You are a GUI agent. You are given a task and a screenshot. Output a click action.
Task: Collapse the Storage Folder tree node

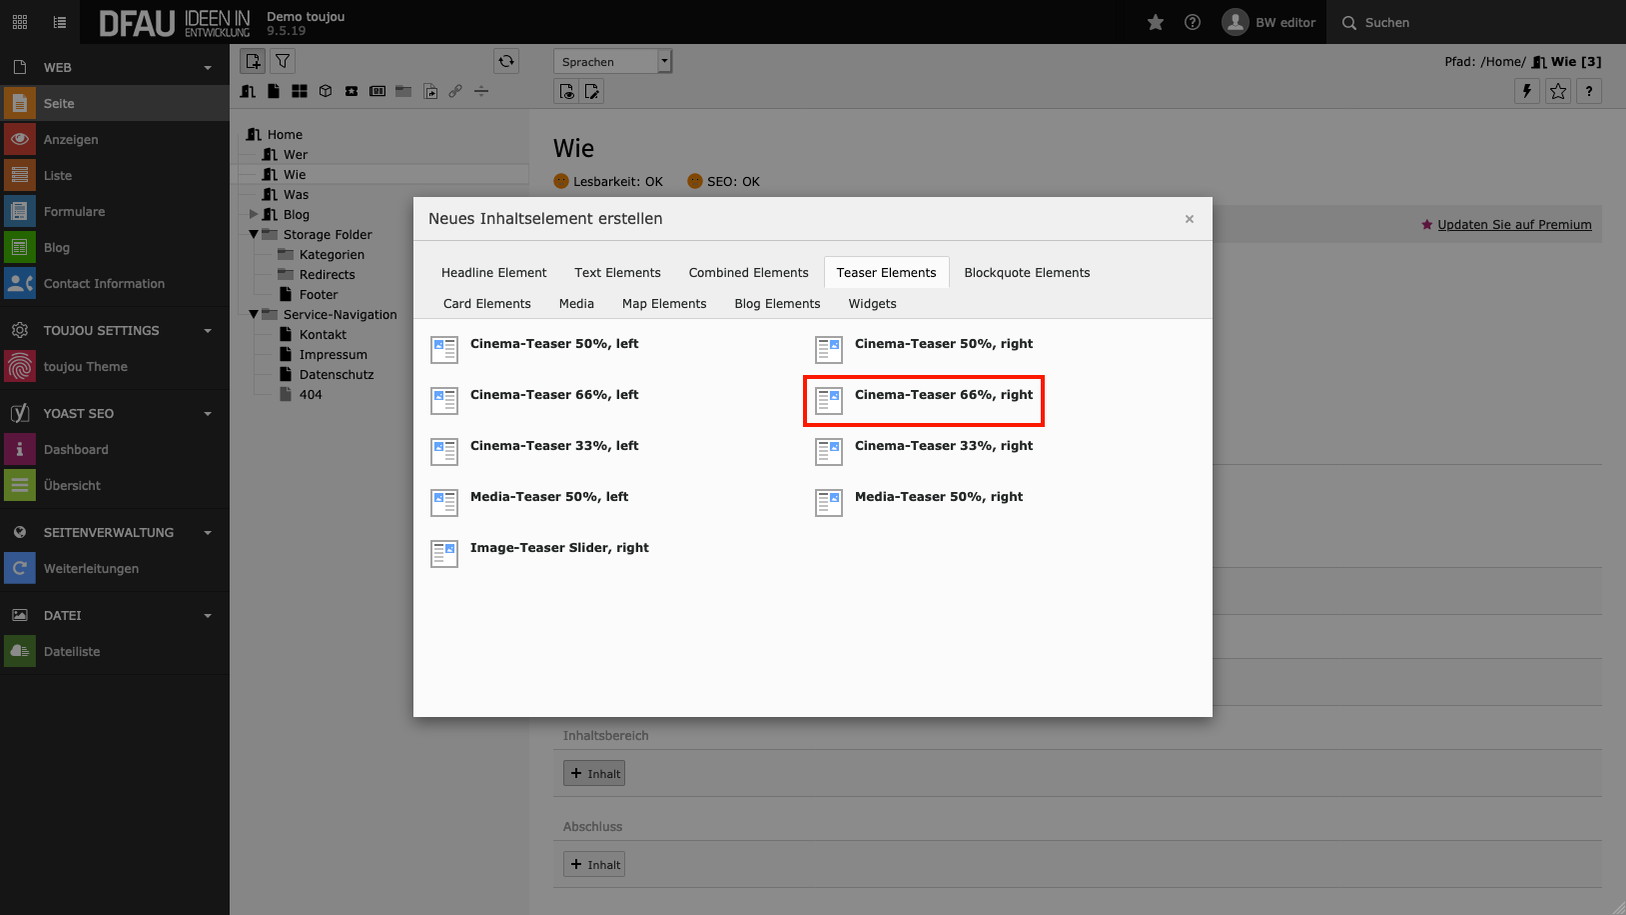coord(254,235)
